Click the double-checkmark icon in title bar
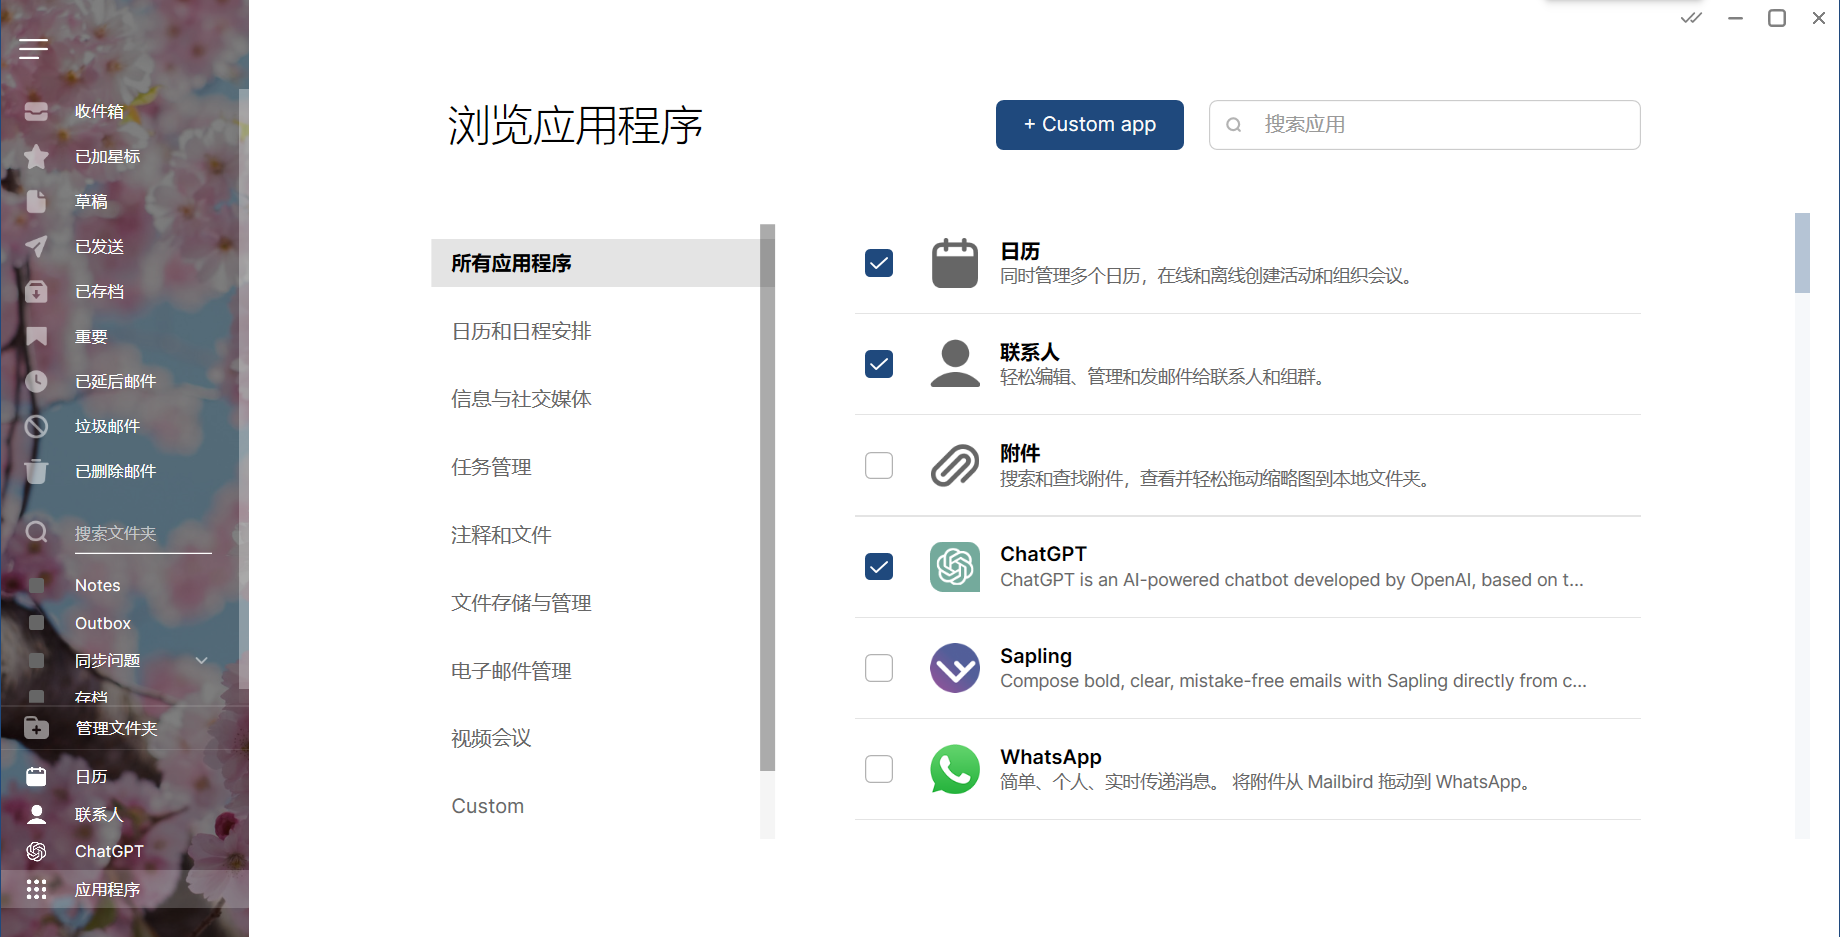 1691,18
